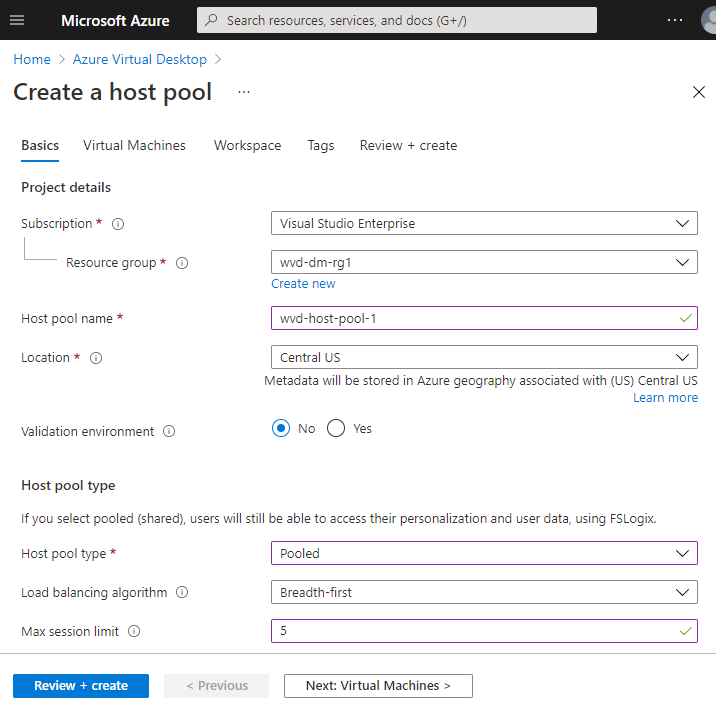Switch to the Basics tab

tap(40, 145)
